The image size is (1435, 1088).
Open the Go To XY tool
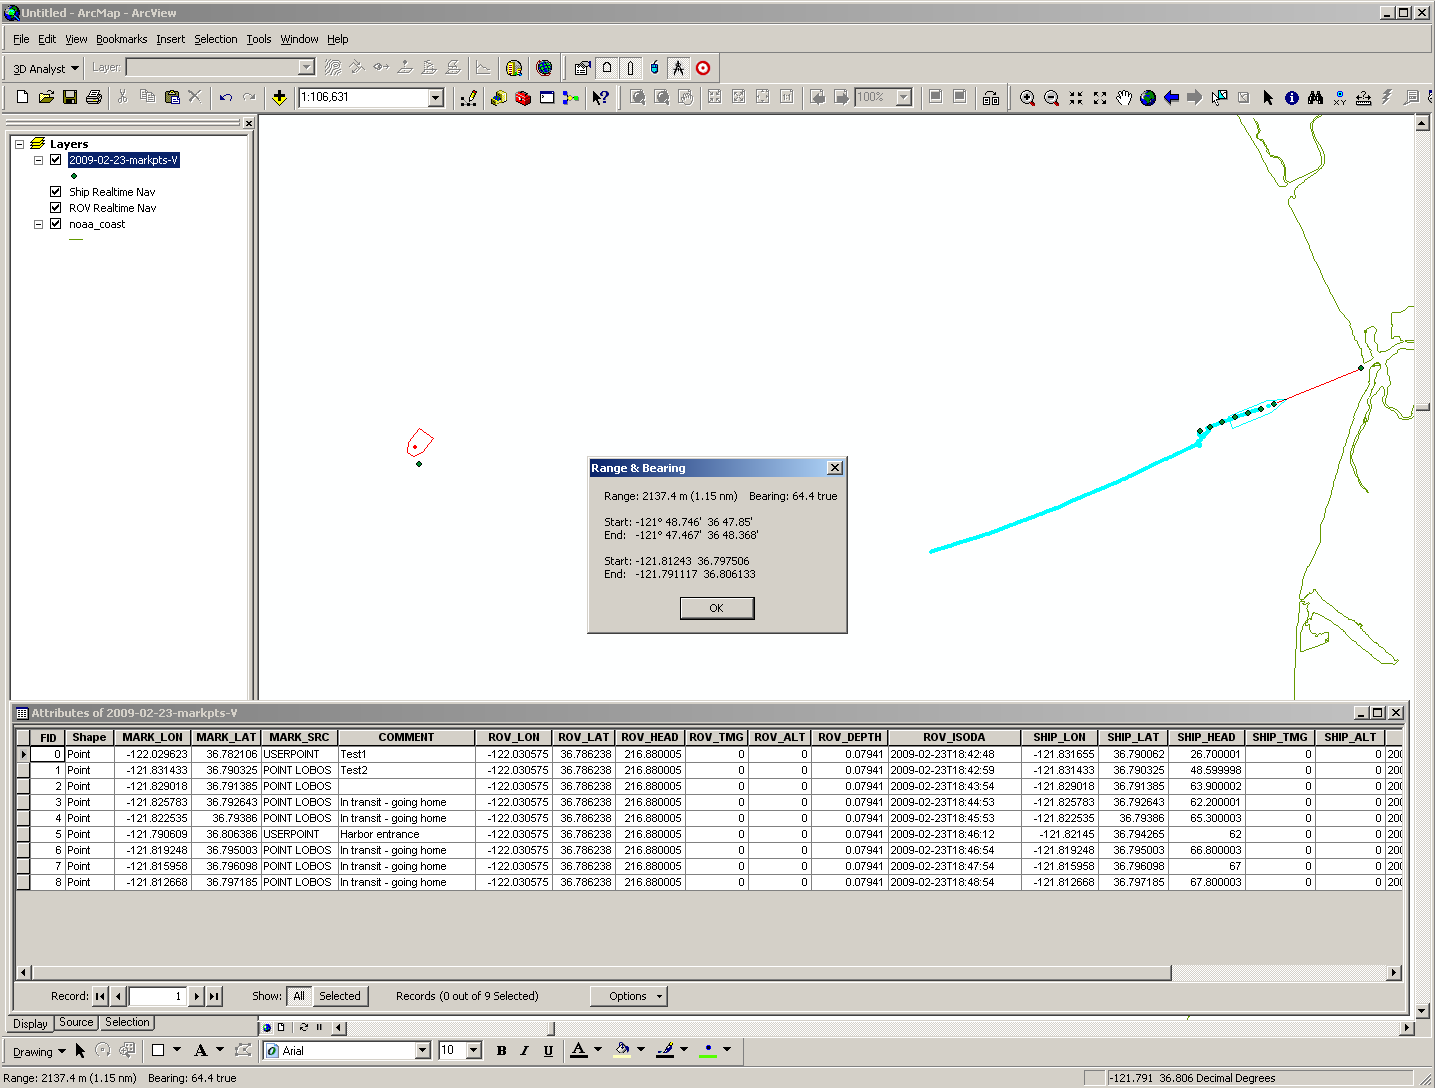pos(1339,97)
